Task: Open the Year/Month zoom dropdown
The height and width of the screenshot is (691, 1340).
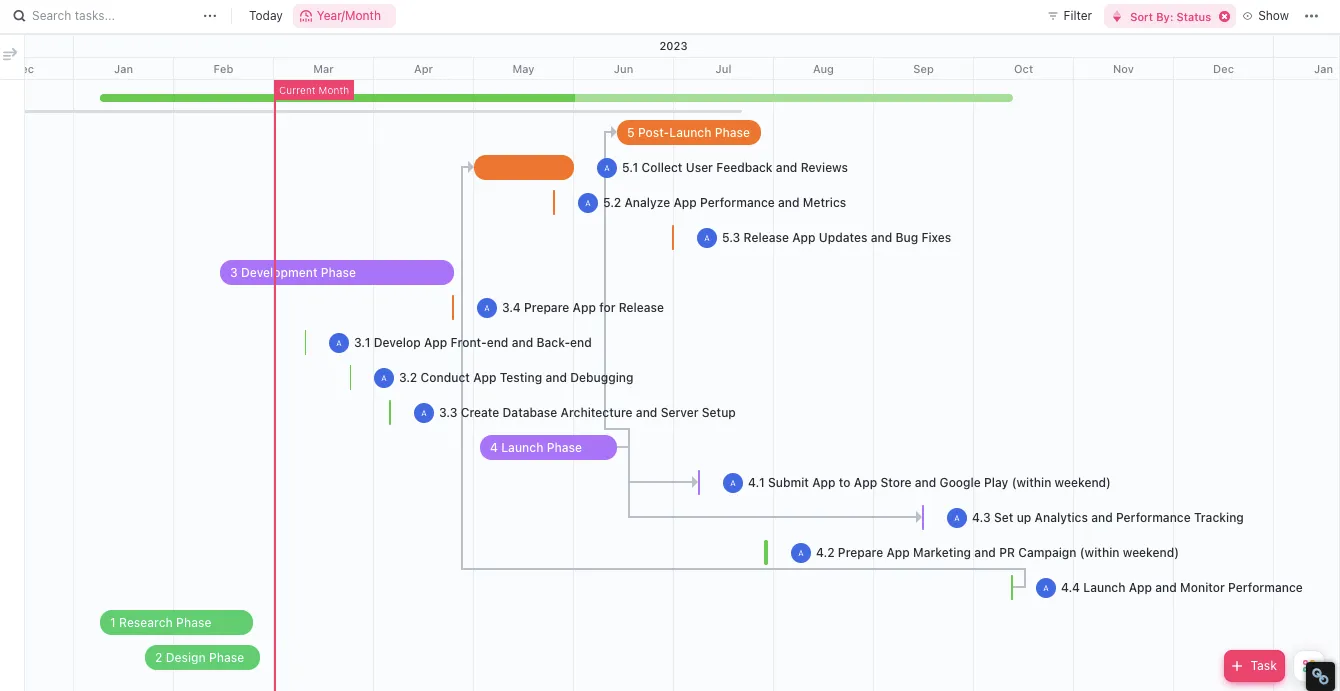Action: click(x=343, y=16)
